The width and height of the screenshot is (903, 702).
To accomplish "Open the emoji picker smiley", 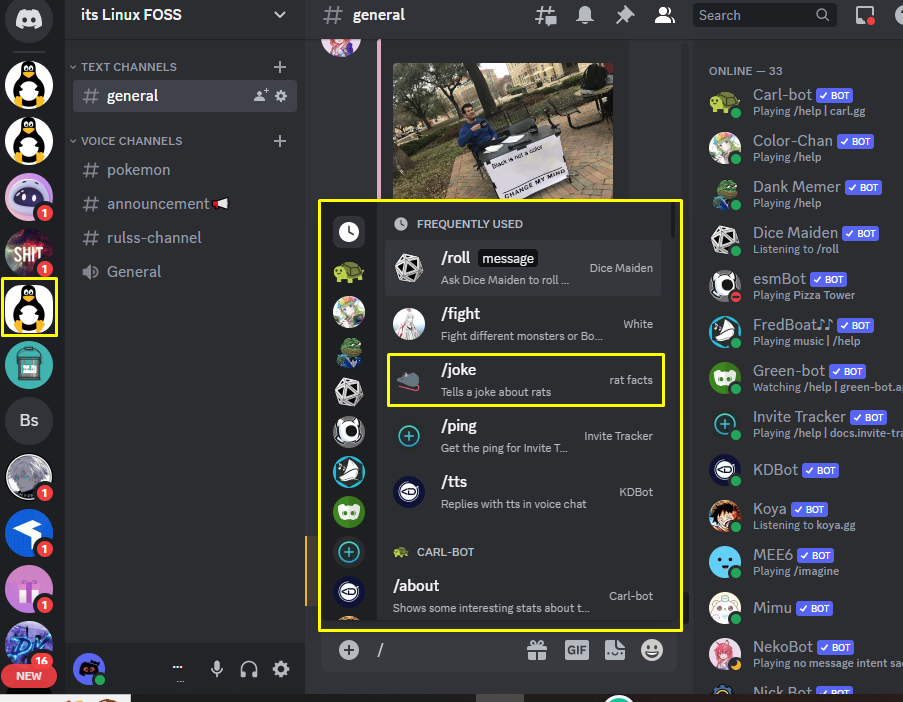I will (x=652, y=650).
